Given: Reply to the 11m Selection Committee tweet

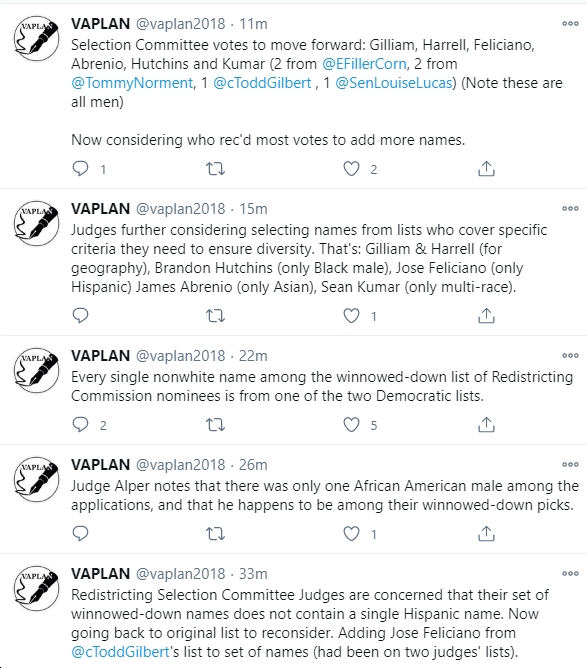Looking at the screenshot, I should pos(81,169).
